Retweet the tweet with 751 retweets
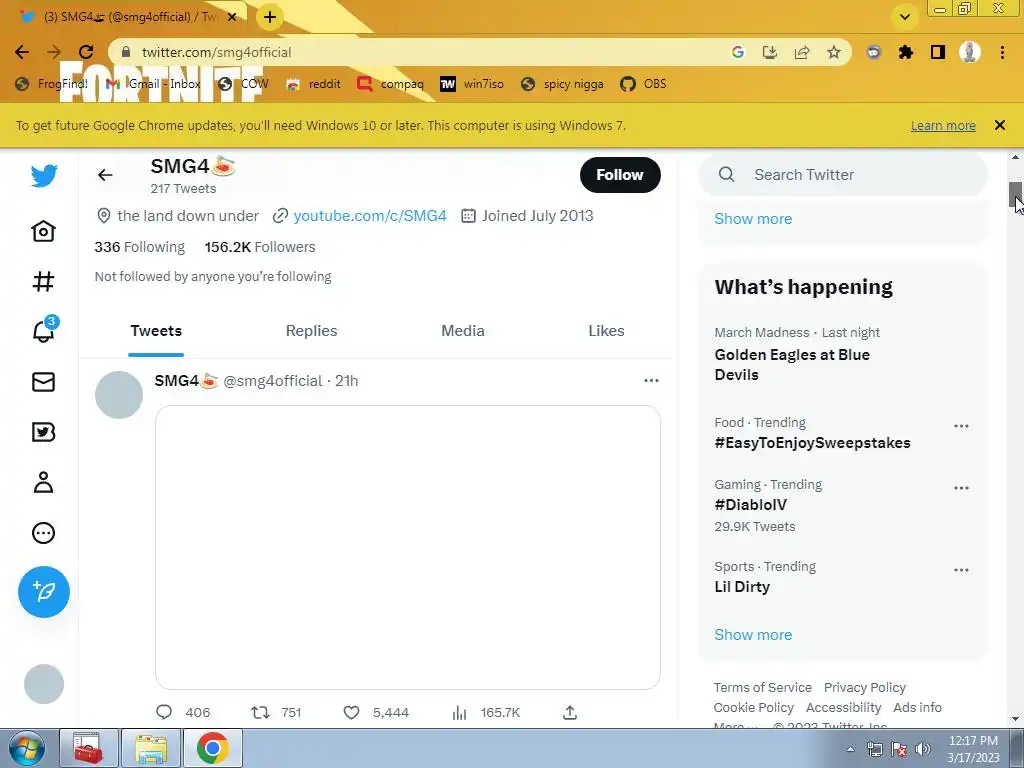 276,712
